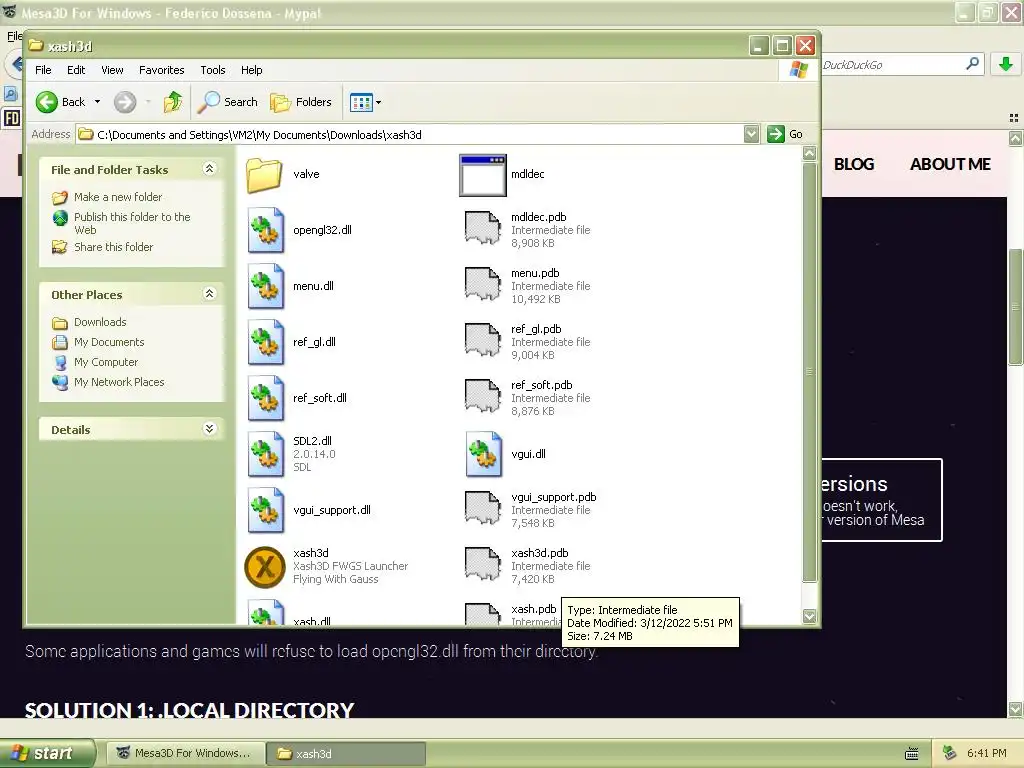Select the xash3d.pdb file icon
The image size is (1024, 768).
[x=483, y=564]
